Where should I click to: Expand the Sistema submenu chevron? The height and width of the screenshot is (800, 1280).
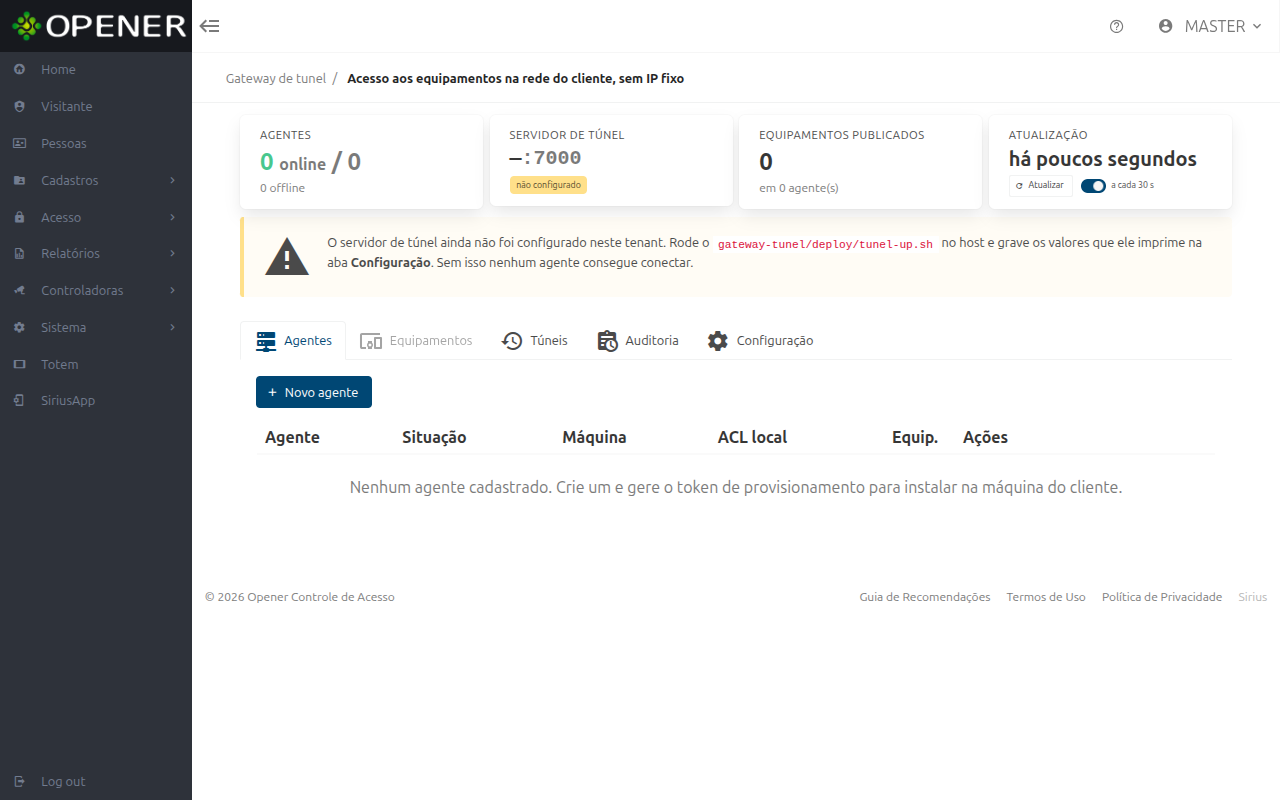click(x=172, y=327)
